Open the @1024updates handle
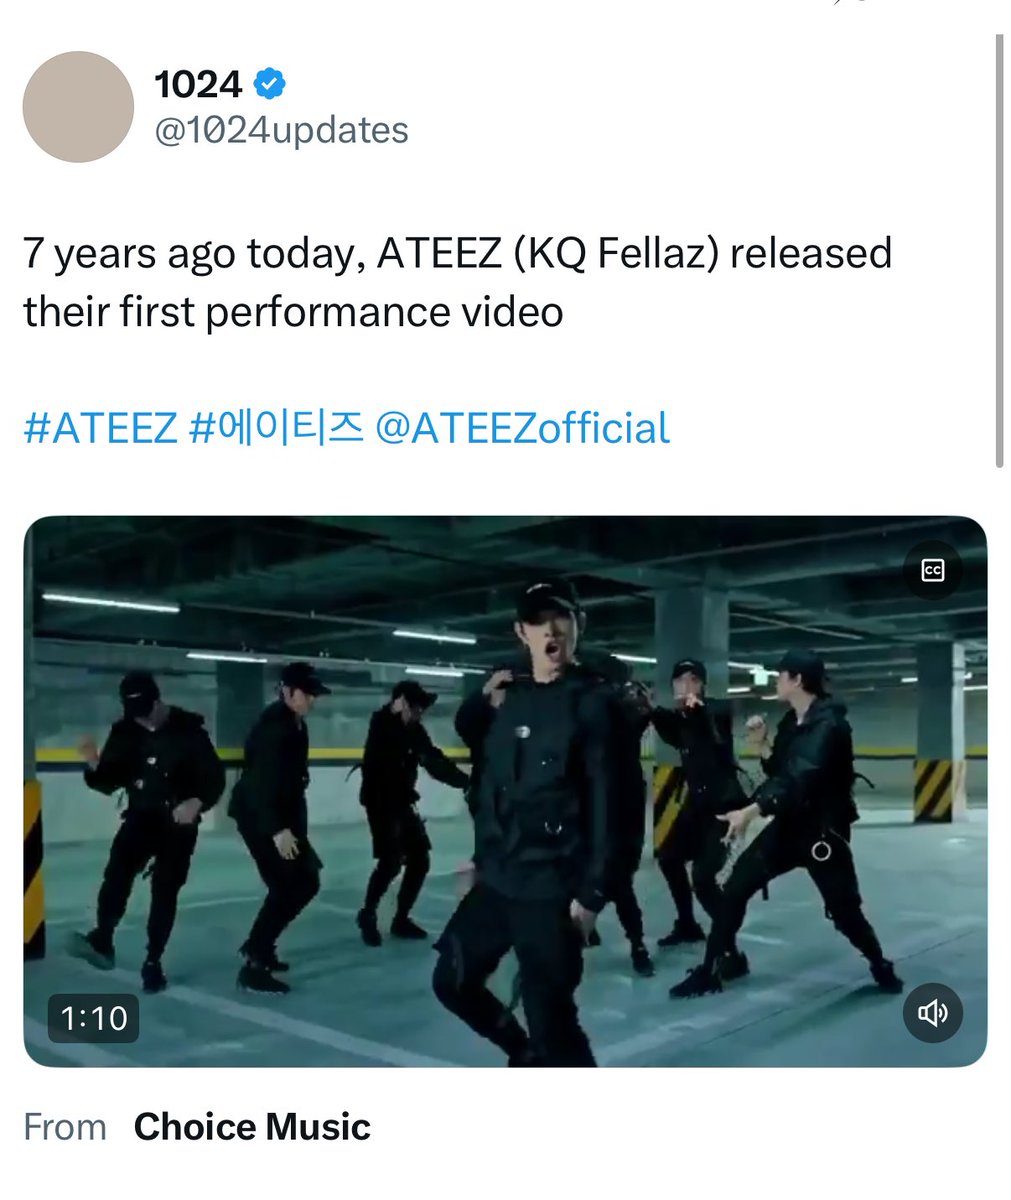 (281, 130)
